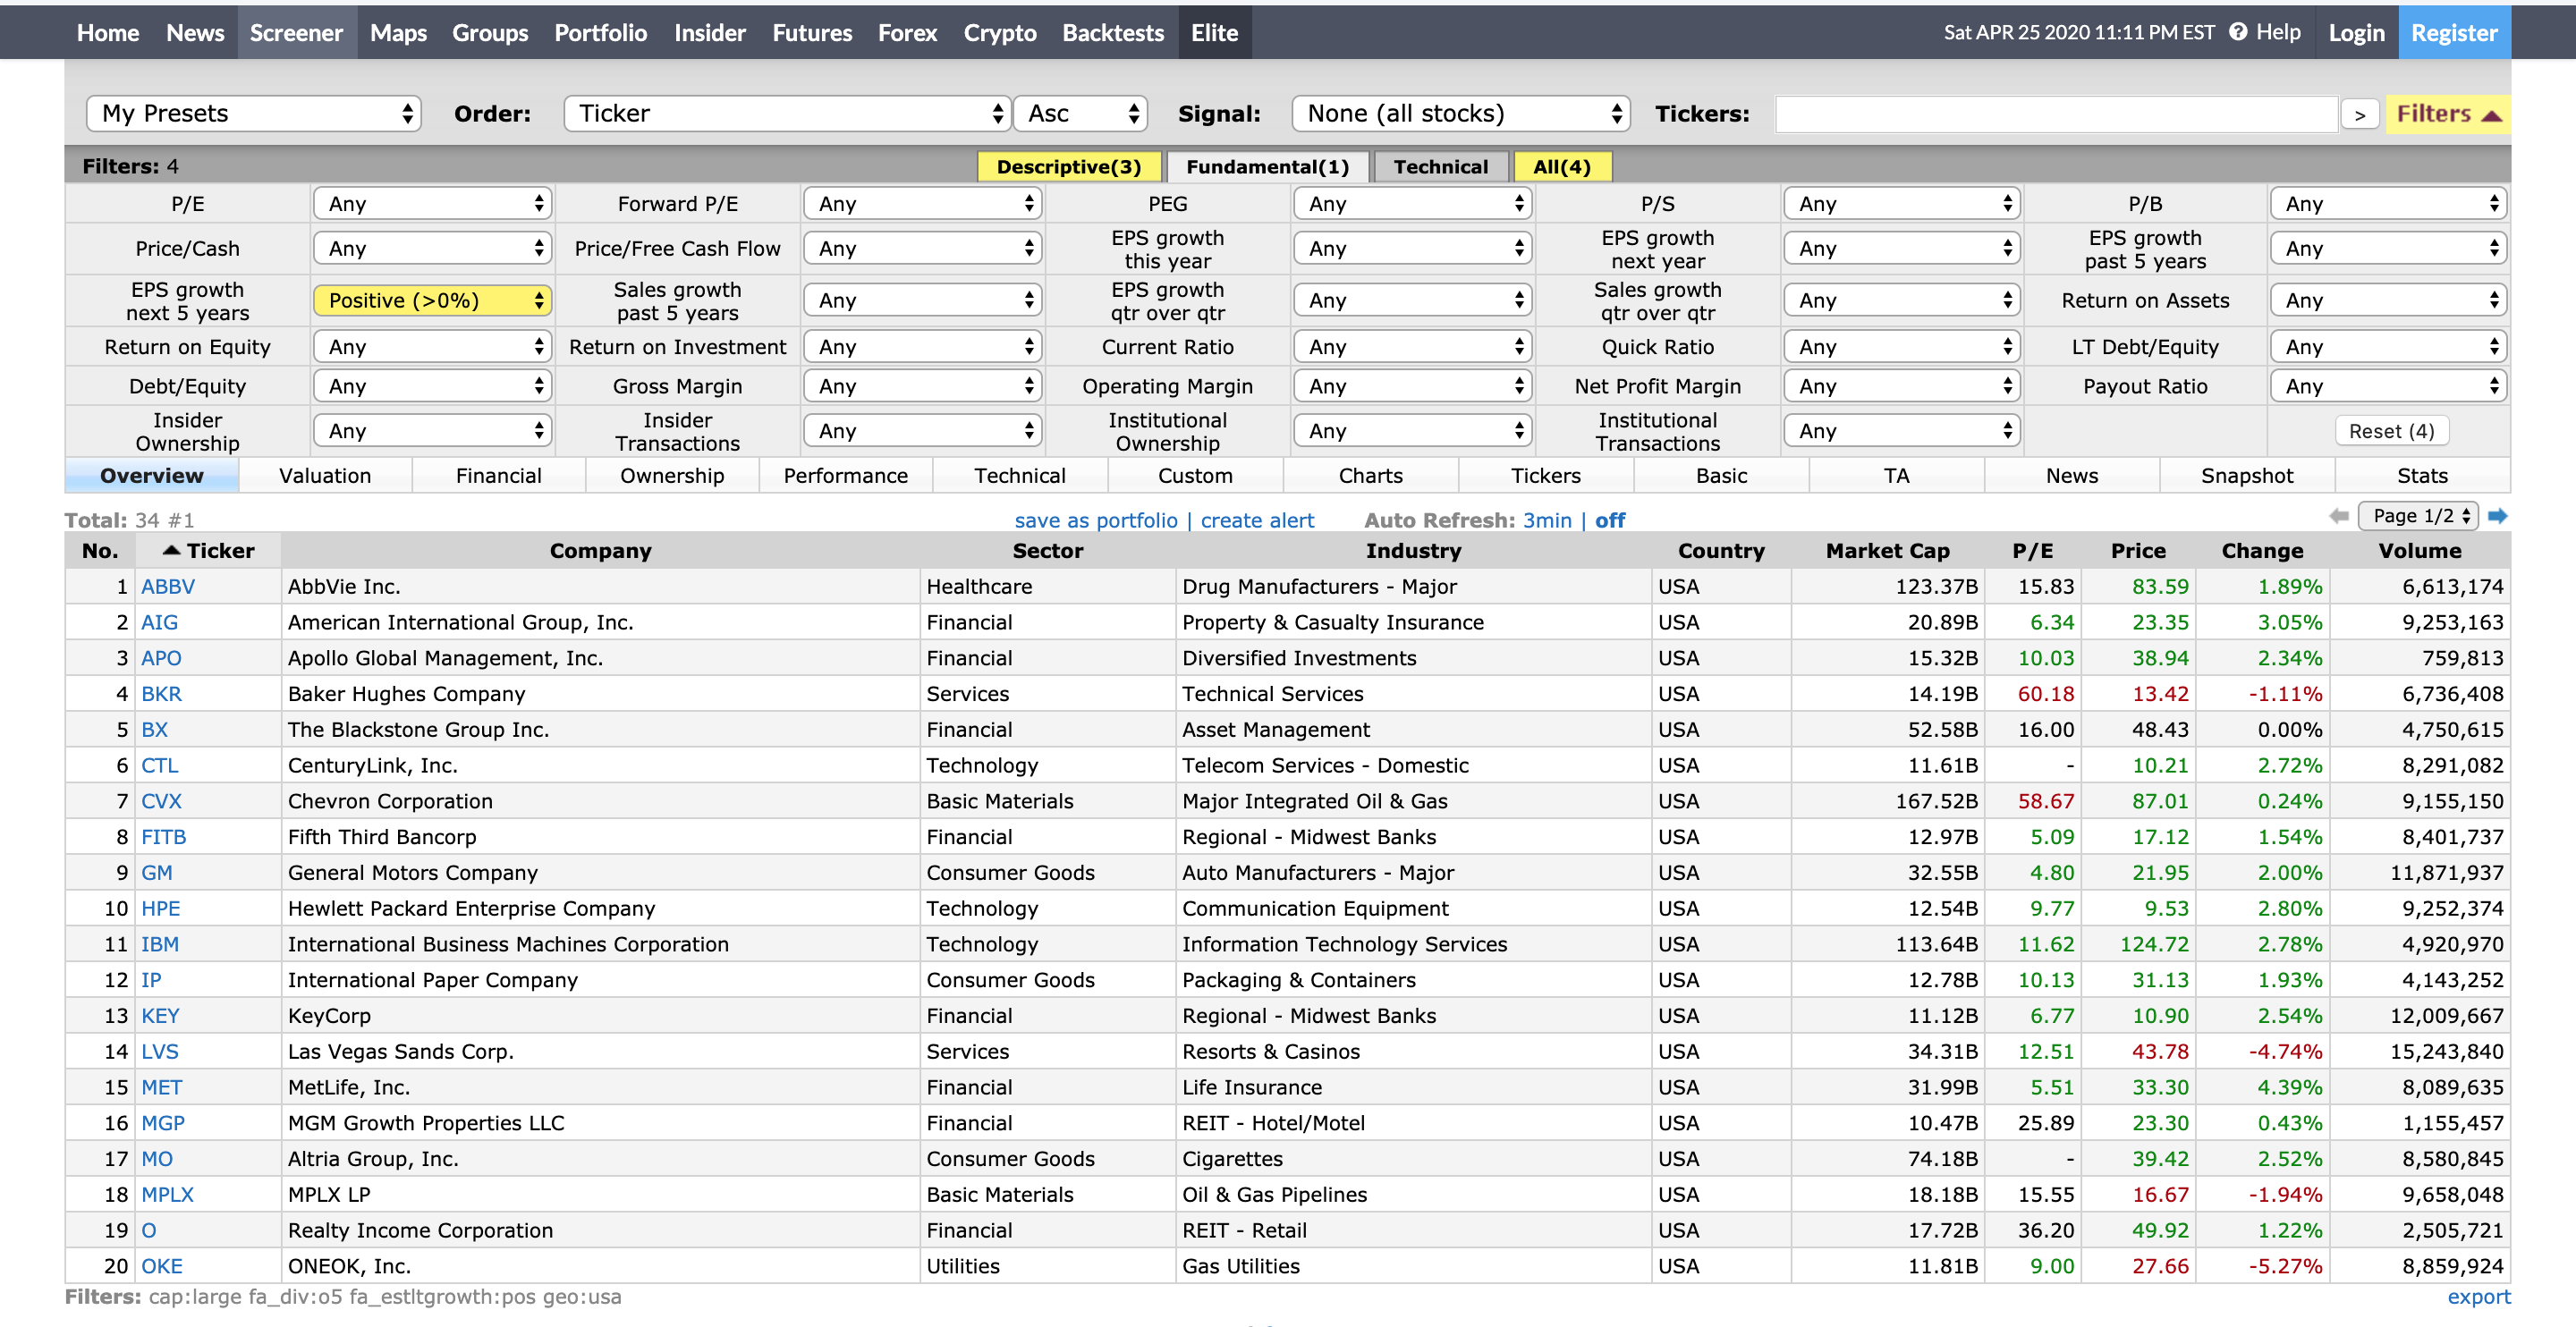The height and width of the screenshot is (1327, 2576).
Task: Click the Help question mark icon
Action: (x=2238, y=32)
